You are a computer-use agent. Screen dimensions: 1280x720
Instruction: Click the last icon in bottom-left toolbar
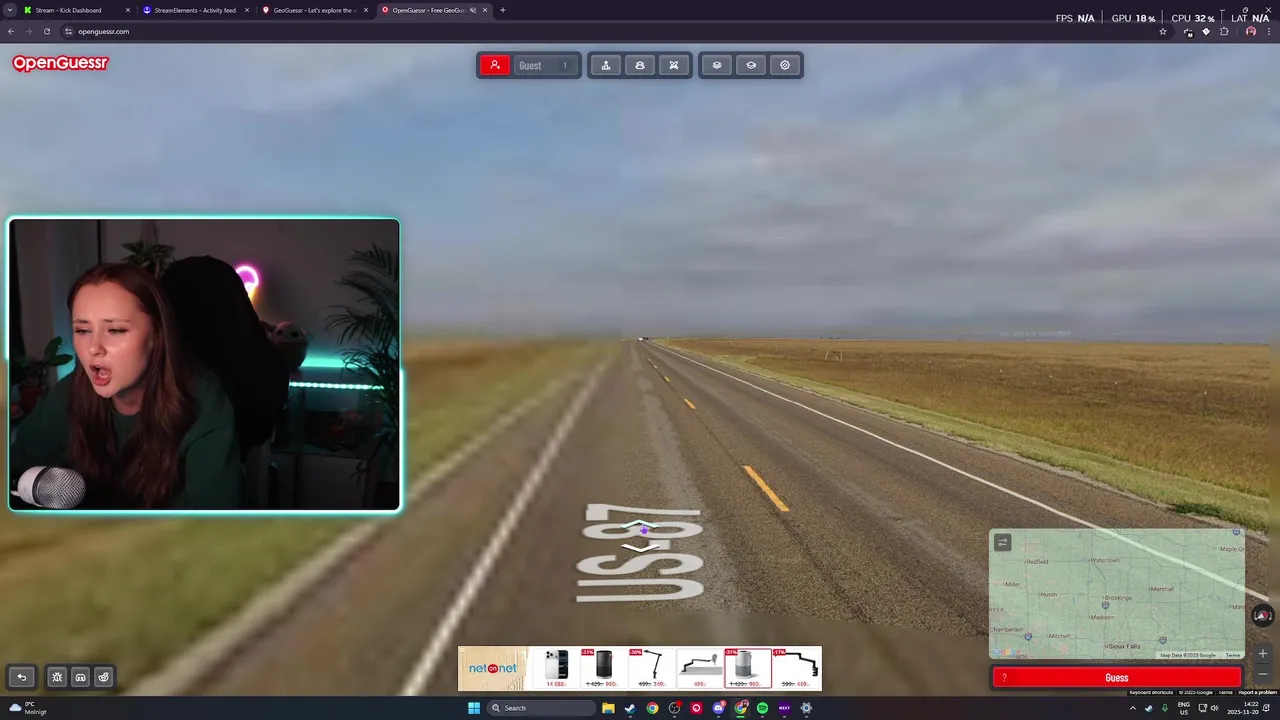pos(104,677)
